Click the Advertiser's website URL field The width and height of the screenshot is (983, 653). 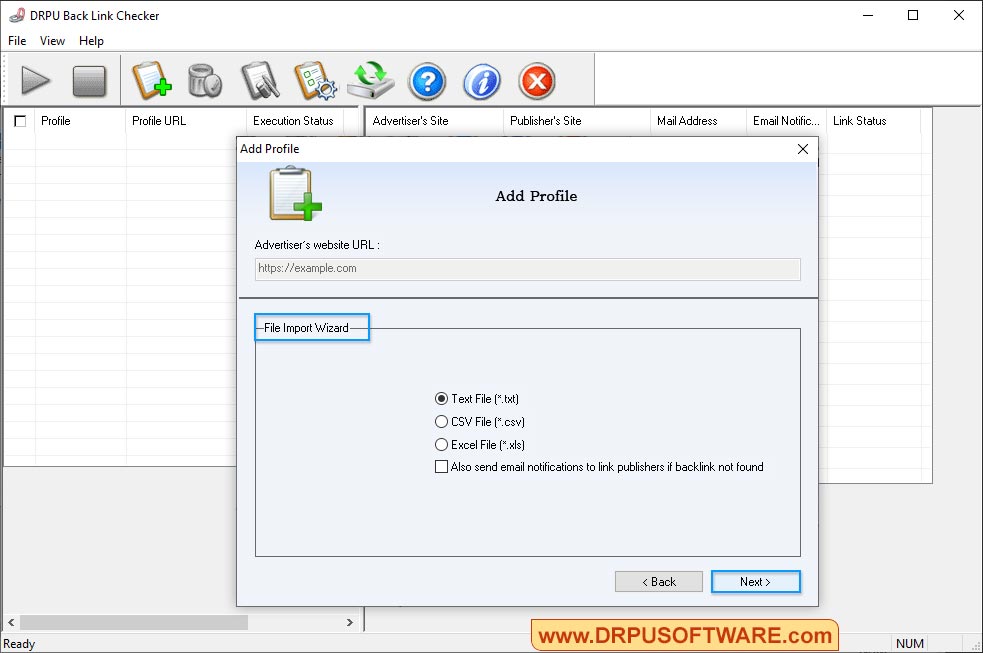(x=527, y=268)
